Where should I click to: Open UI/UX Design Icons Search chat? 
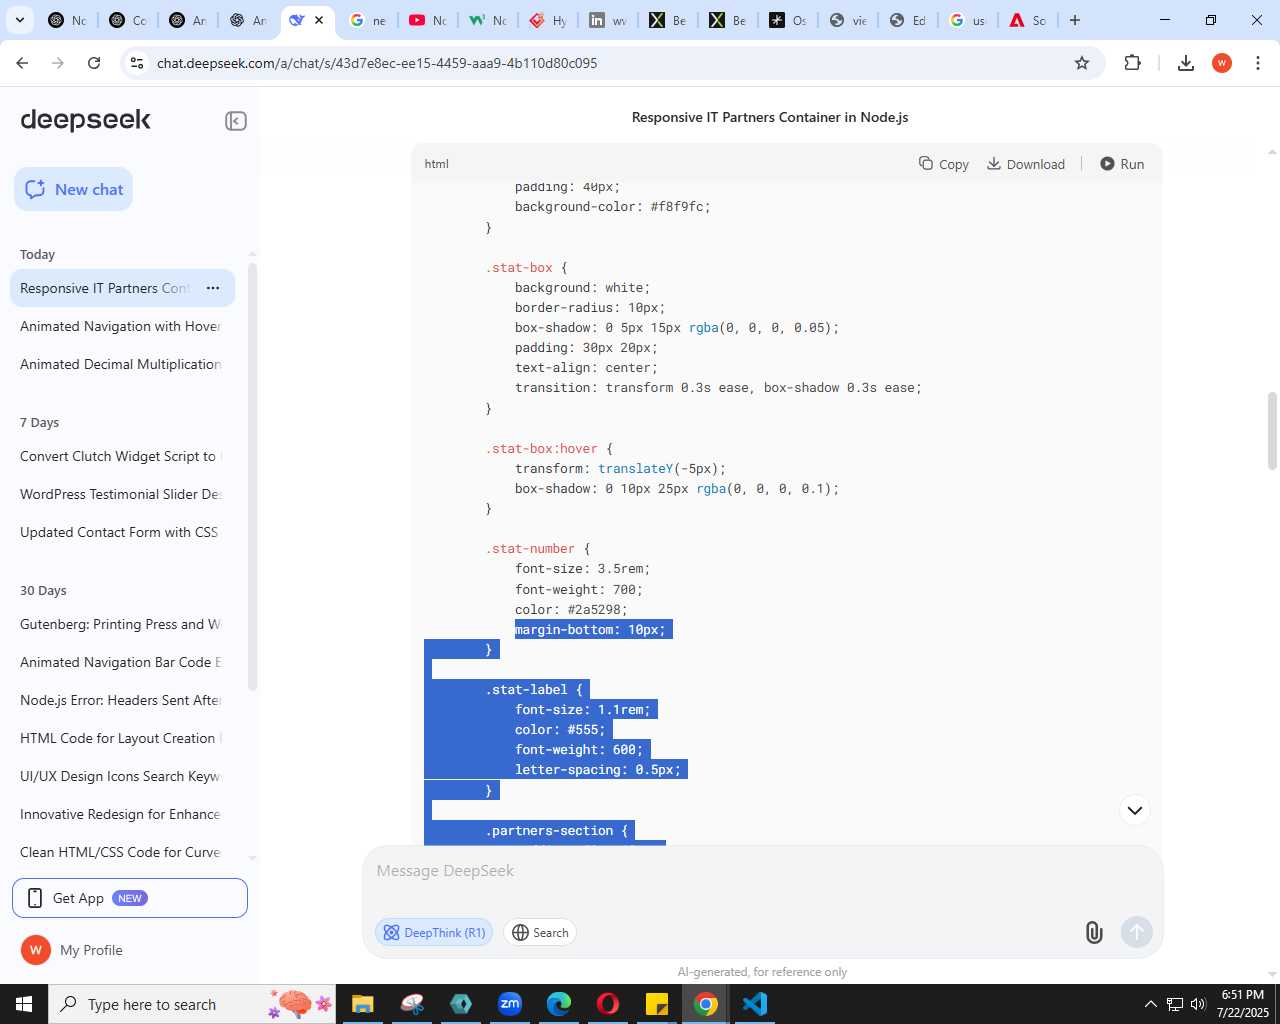[122, 776]
